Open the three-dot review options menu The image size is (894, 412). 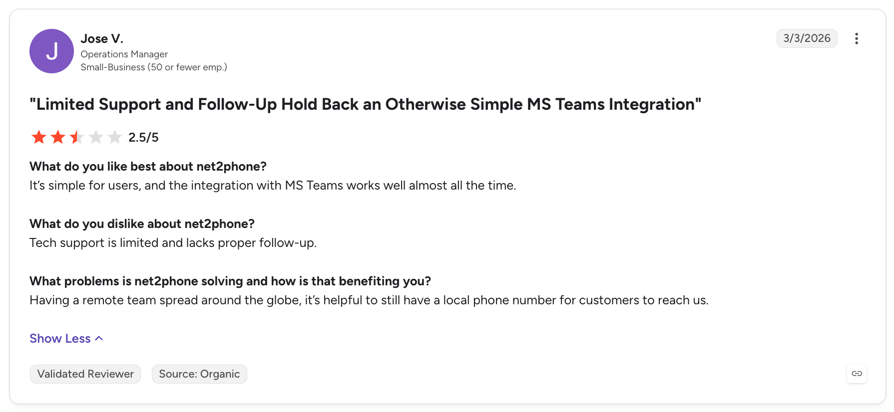click(856, 39)
